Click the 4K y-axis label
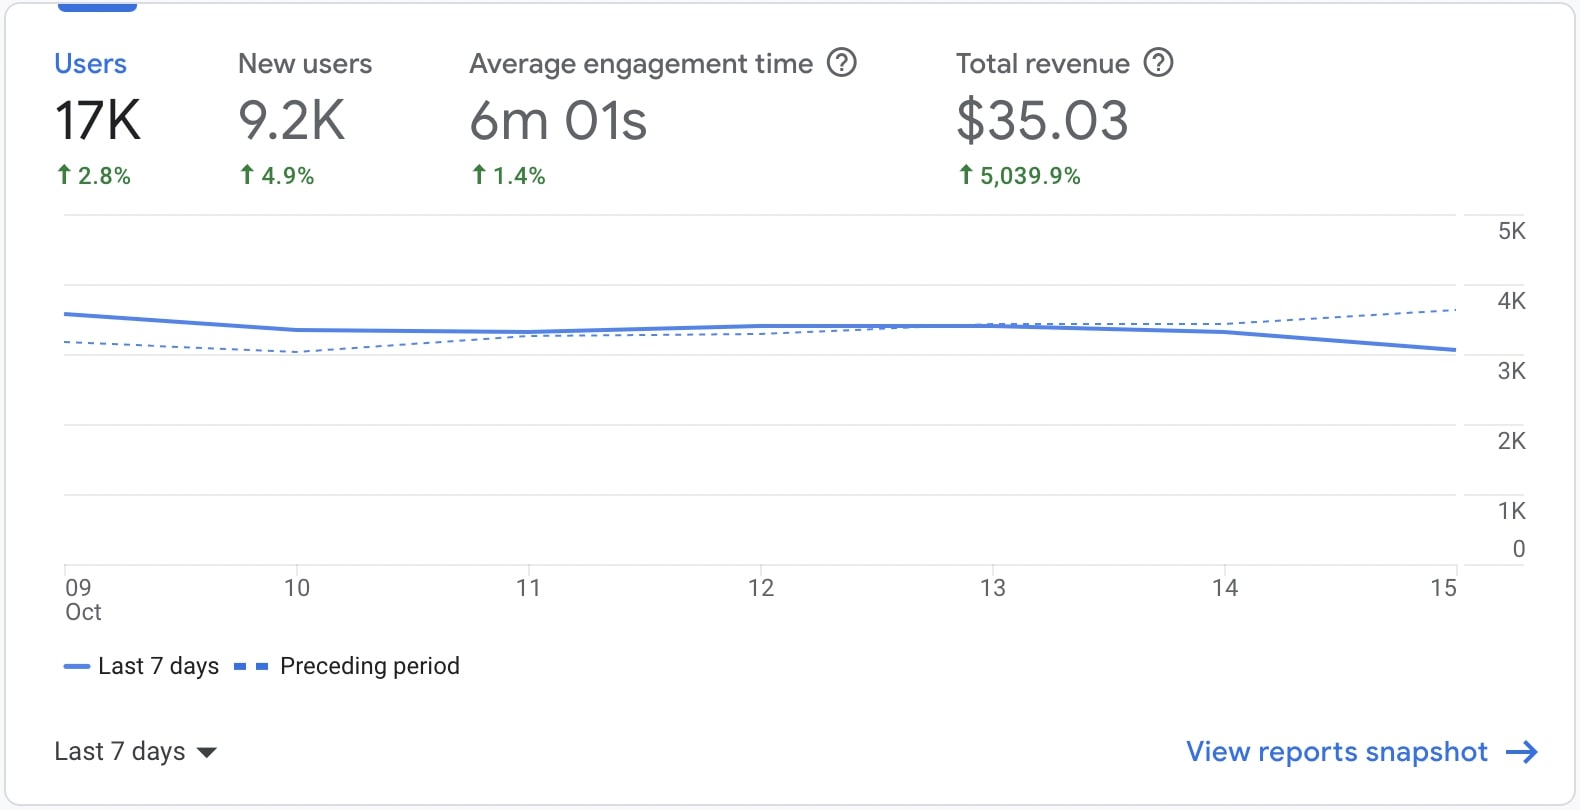The image size is (1580, 810). click(x=1511, y=301)
